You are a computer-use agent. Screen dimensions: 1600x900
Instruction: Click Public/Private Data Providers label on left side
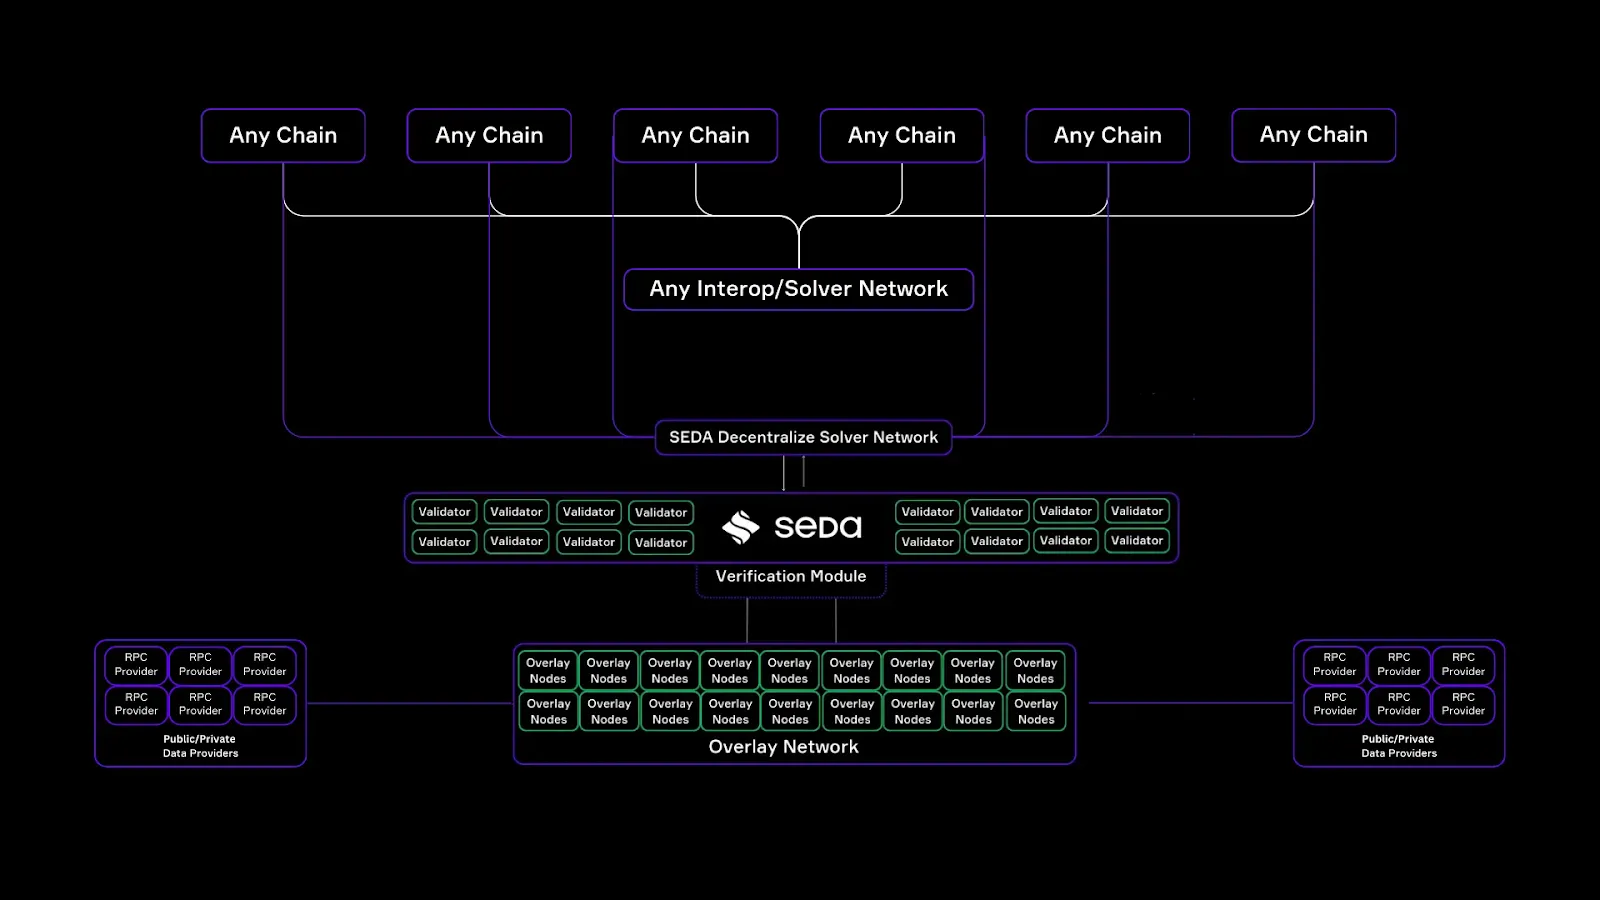coord(200,746)
